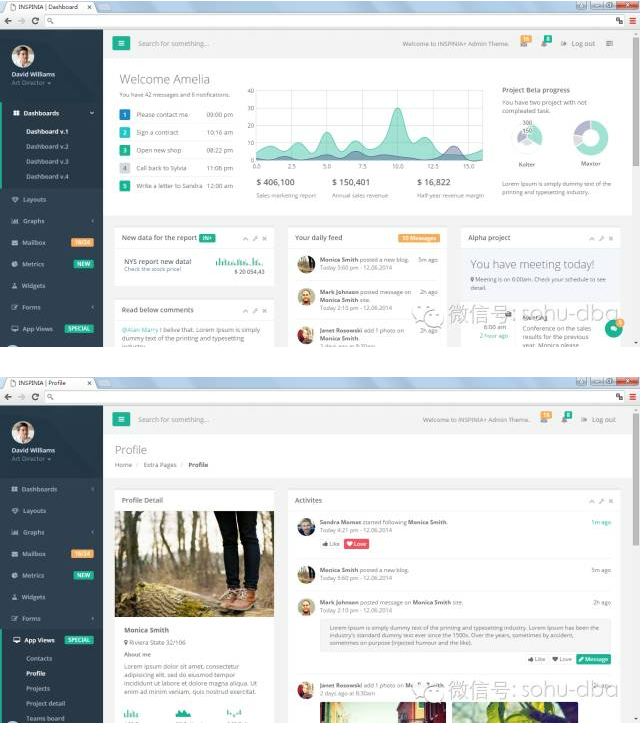The height and width of the screenshot is (730, 642).
Task: Collapse the 'New data for the report' panel
Action: tap(245, 238)
